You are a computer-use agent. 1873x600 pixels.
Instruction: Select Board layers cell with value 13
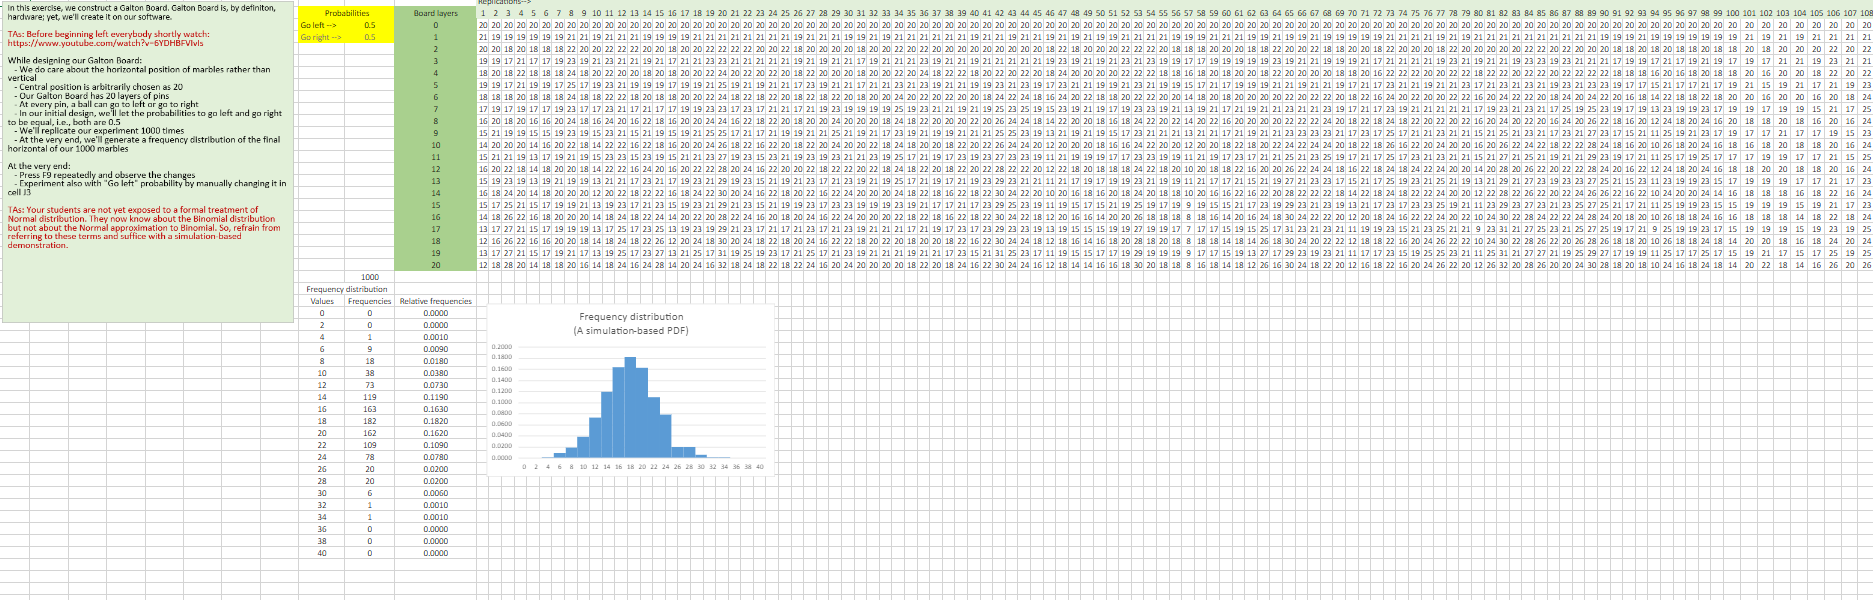[436, 181]
